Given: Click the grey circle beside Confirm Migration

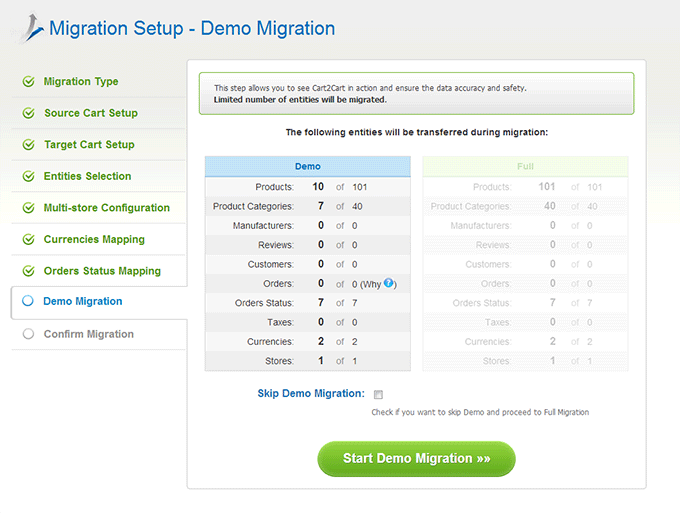Looking at the screenshot, I should pyautogui.click(x=28, y=334).
